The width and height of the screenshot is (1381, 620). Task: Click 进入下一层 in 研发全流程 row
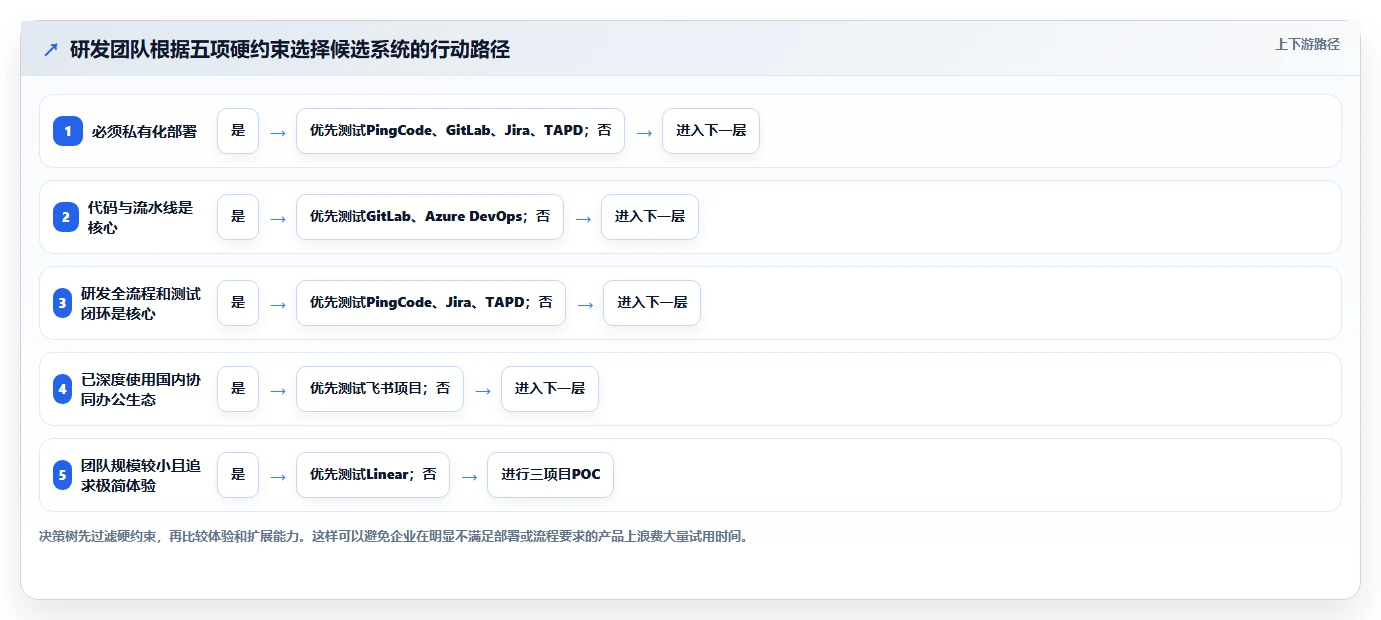pyautogui.click(x=652, y=303)
